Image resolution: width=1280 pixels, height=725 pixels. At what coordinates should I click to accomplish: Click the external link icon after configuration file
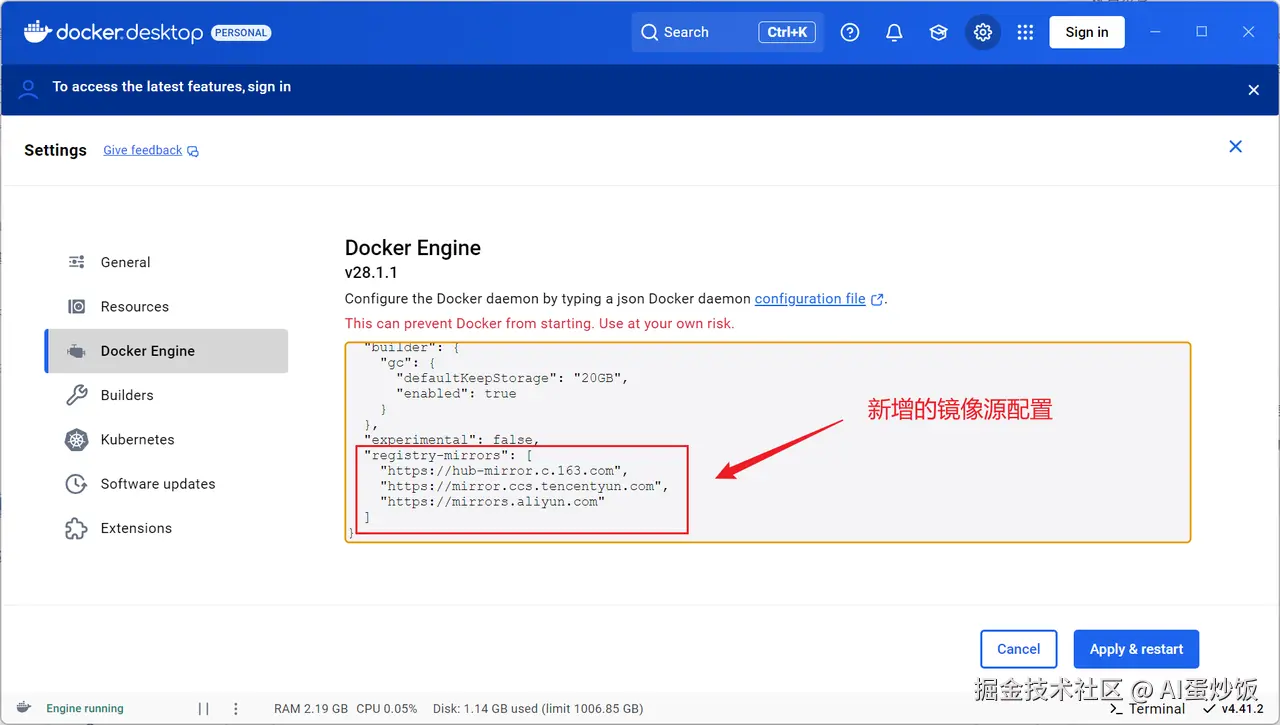point(877,299)
